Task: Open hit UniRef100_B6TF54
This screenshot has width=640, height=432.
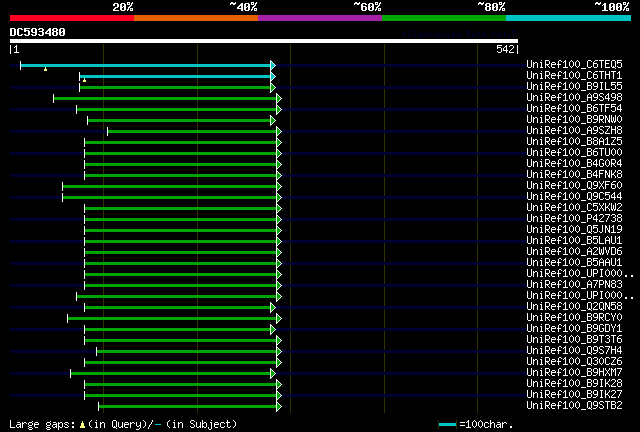Action: [574, 109]
